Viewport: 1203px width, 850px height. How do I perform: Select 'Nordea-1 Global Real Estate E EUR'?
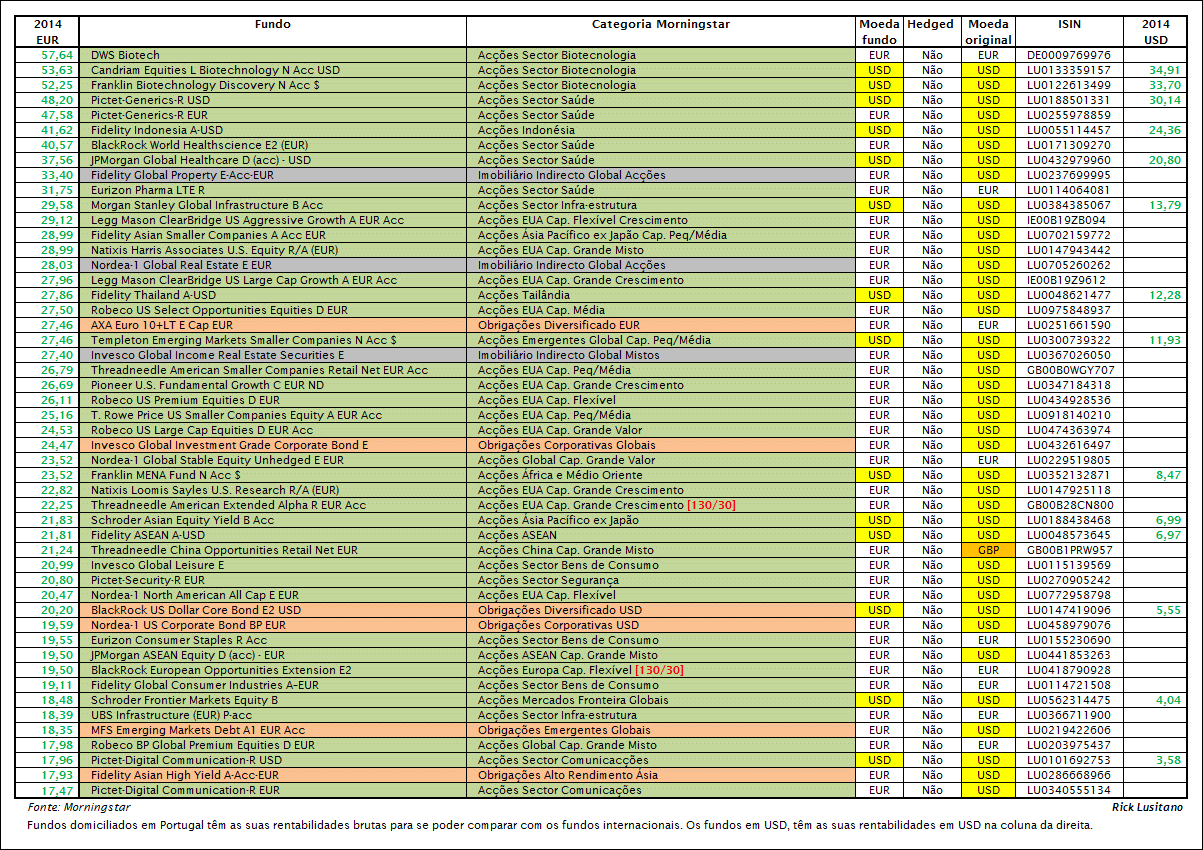tap(181, 265)
